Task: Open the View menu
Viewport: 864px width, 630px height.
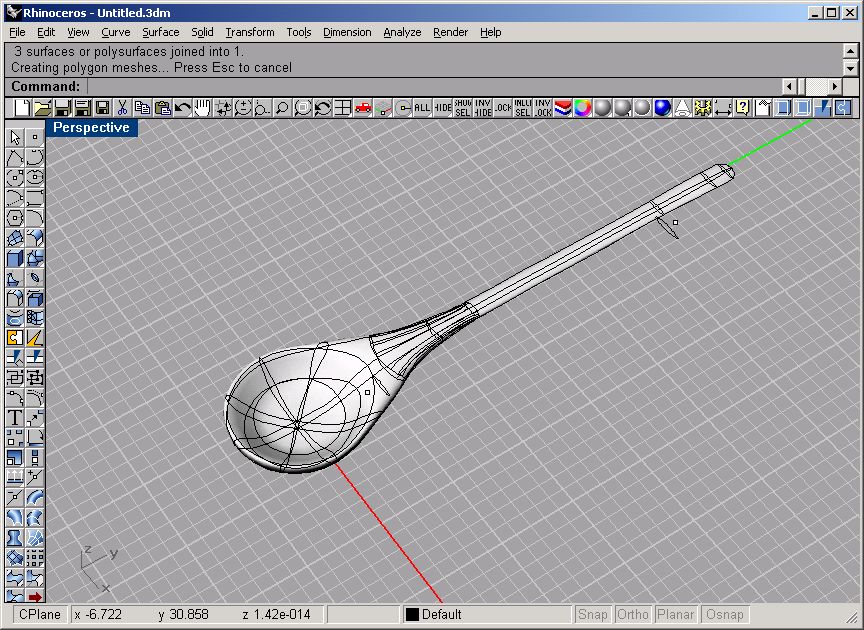Action: 78,32
